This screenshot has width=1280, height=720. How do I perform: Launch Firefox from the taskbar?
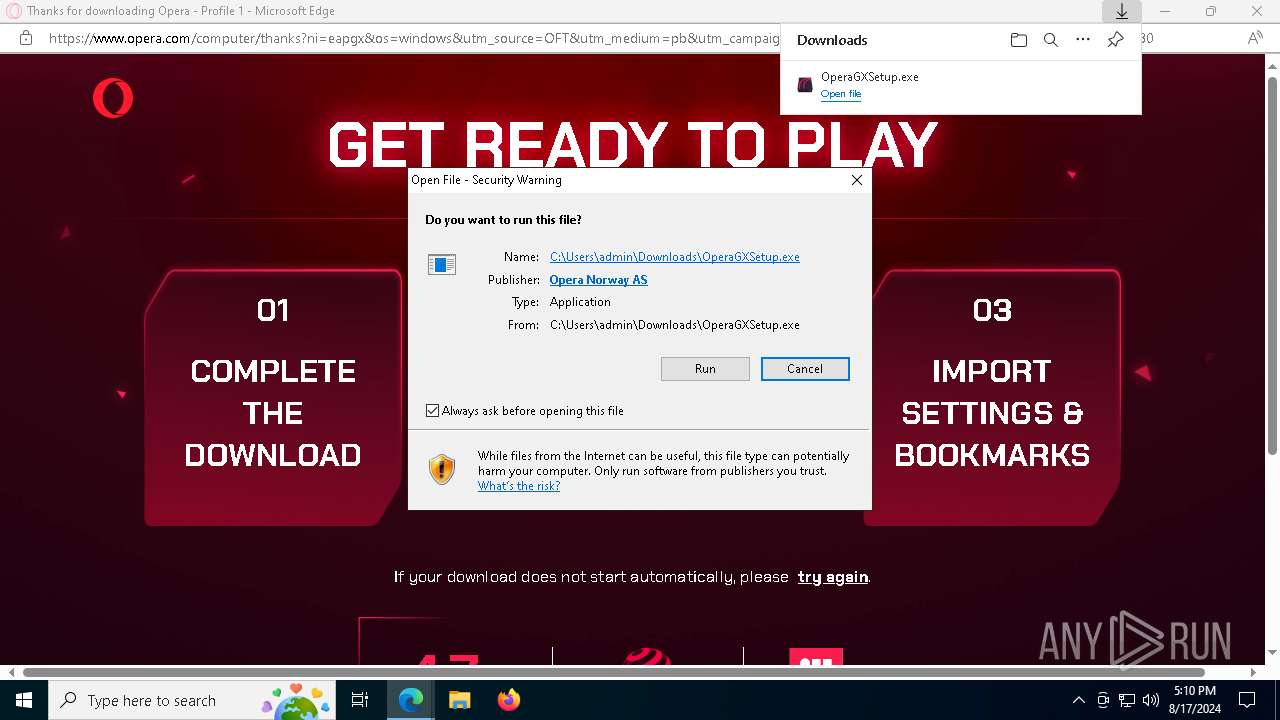tap(508, 700)
